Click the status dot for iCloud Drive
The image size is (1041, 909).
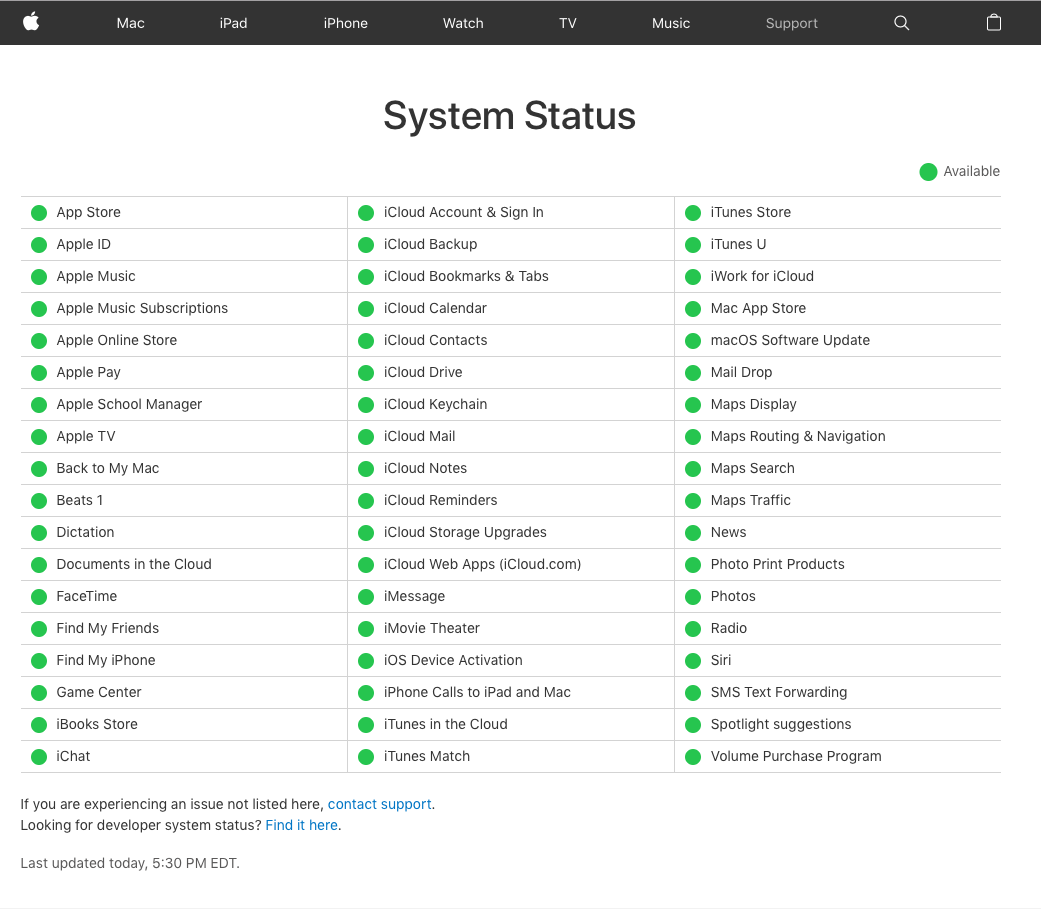tap(366, 373)
